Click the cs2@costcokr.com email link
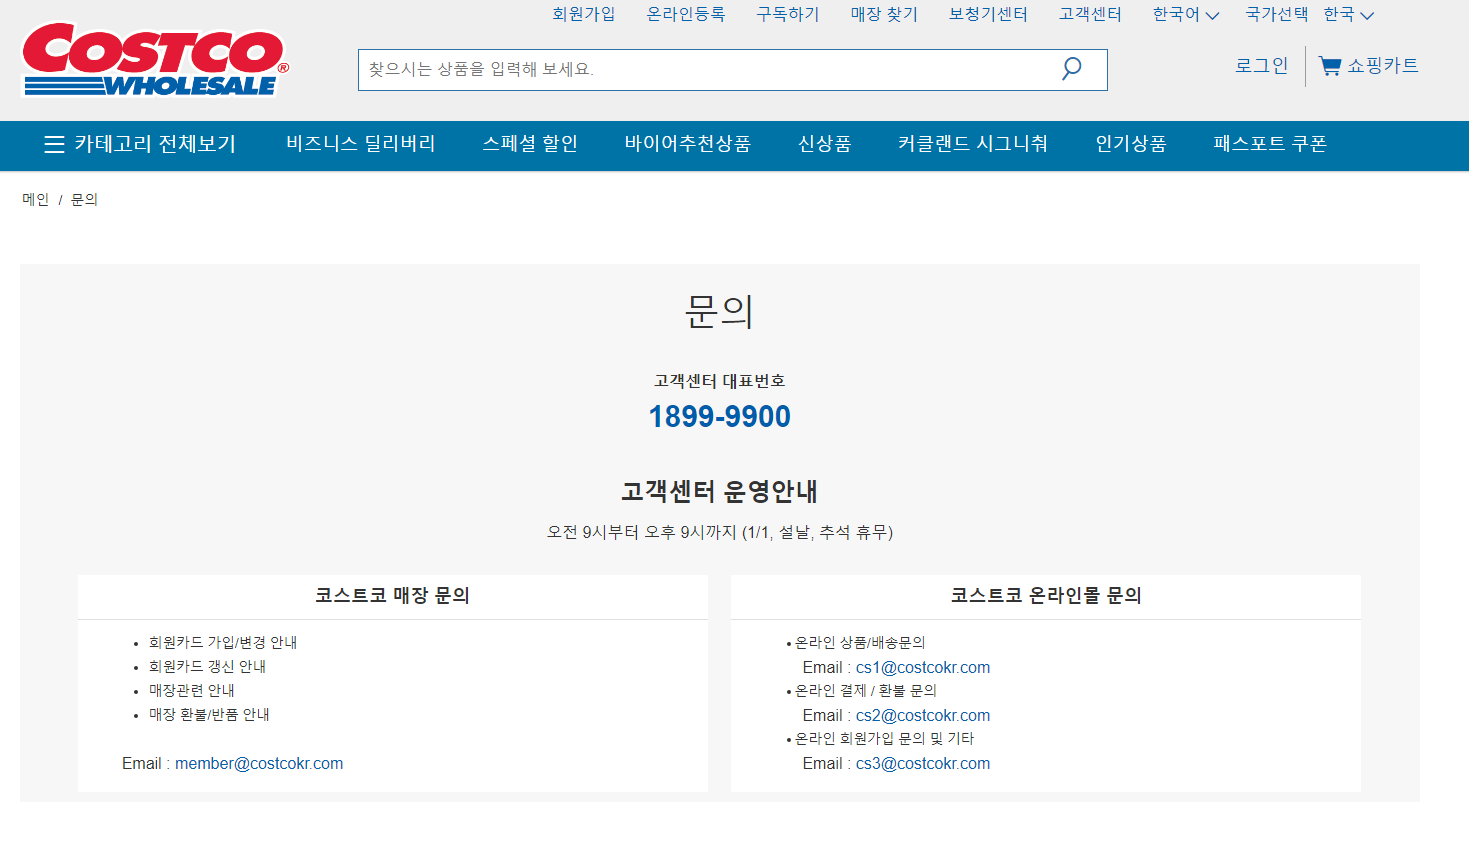 pyautogui.click(x=923, y=716)
